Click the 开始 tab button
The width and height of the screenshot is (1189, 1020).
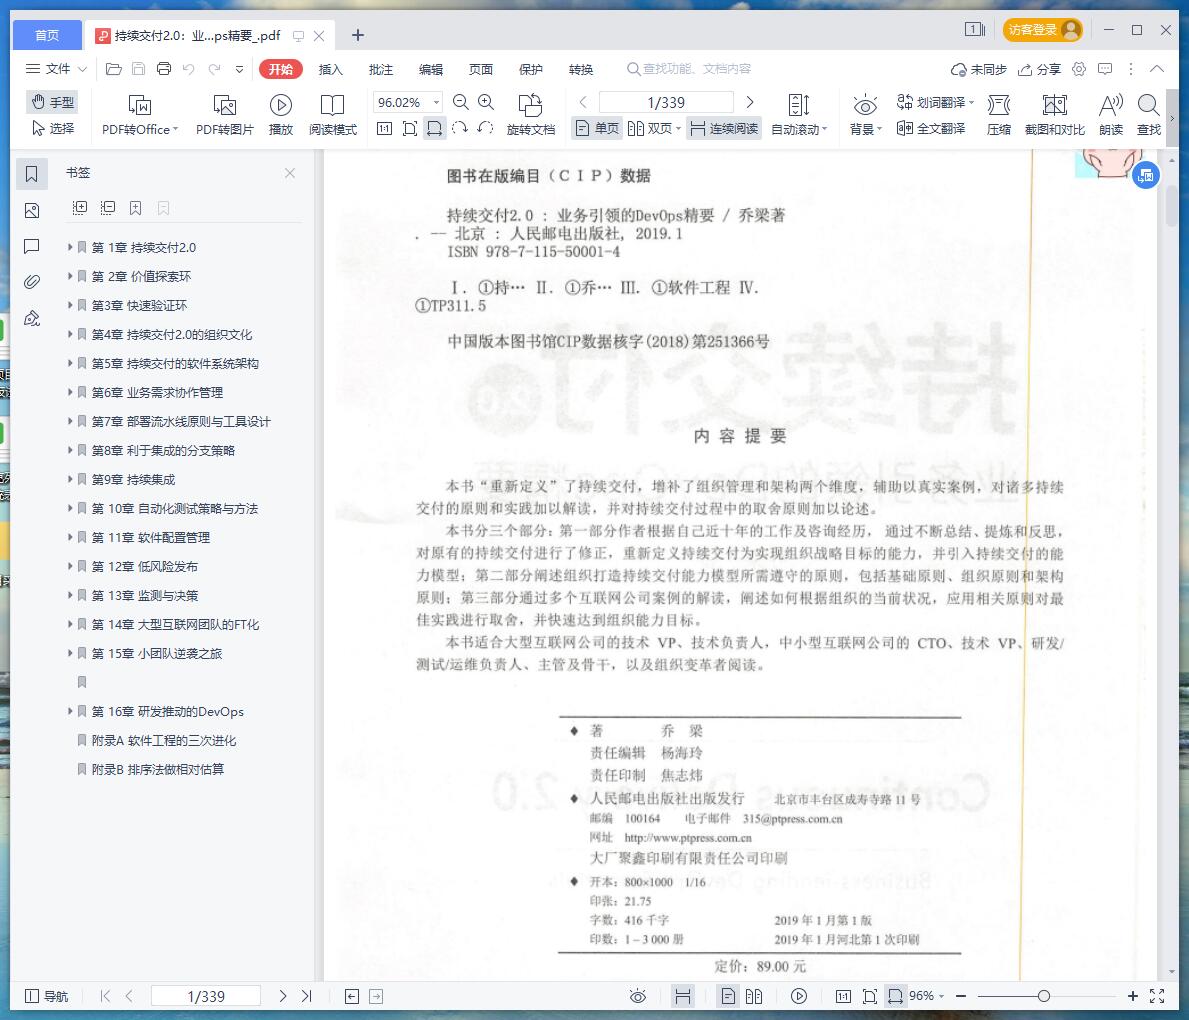click(281, 69)
